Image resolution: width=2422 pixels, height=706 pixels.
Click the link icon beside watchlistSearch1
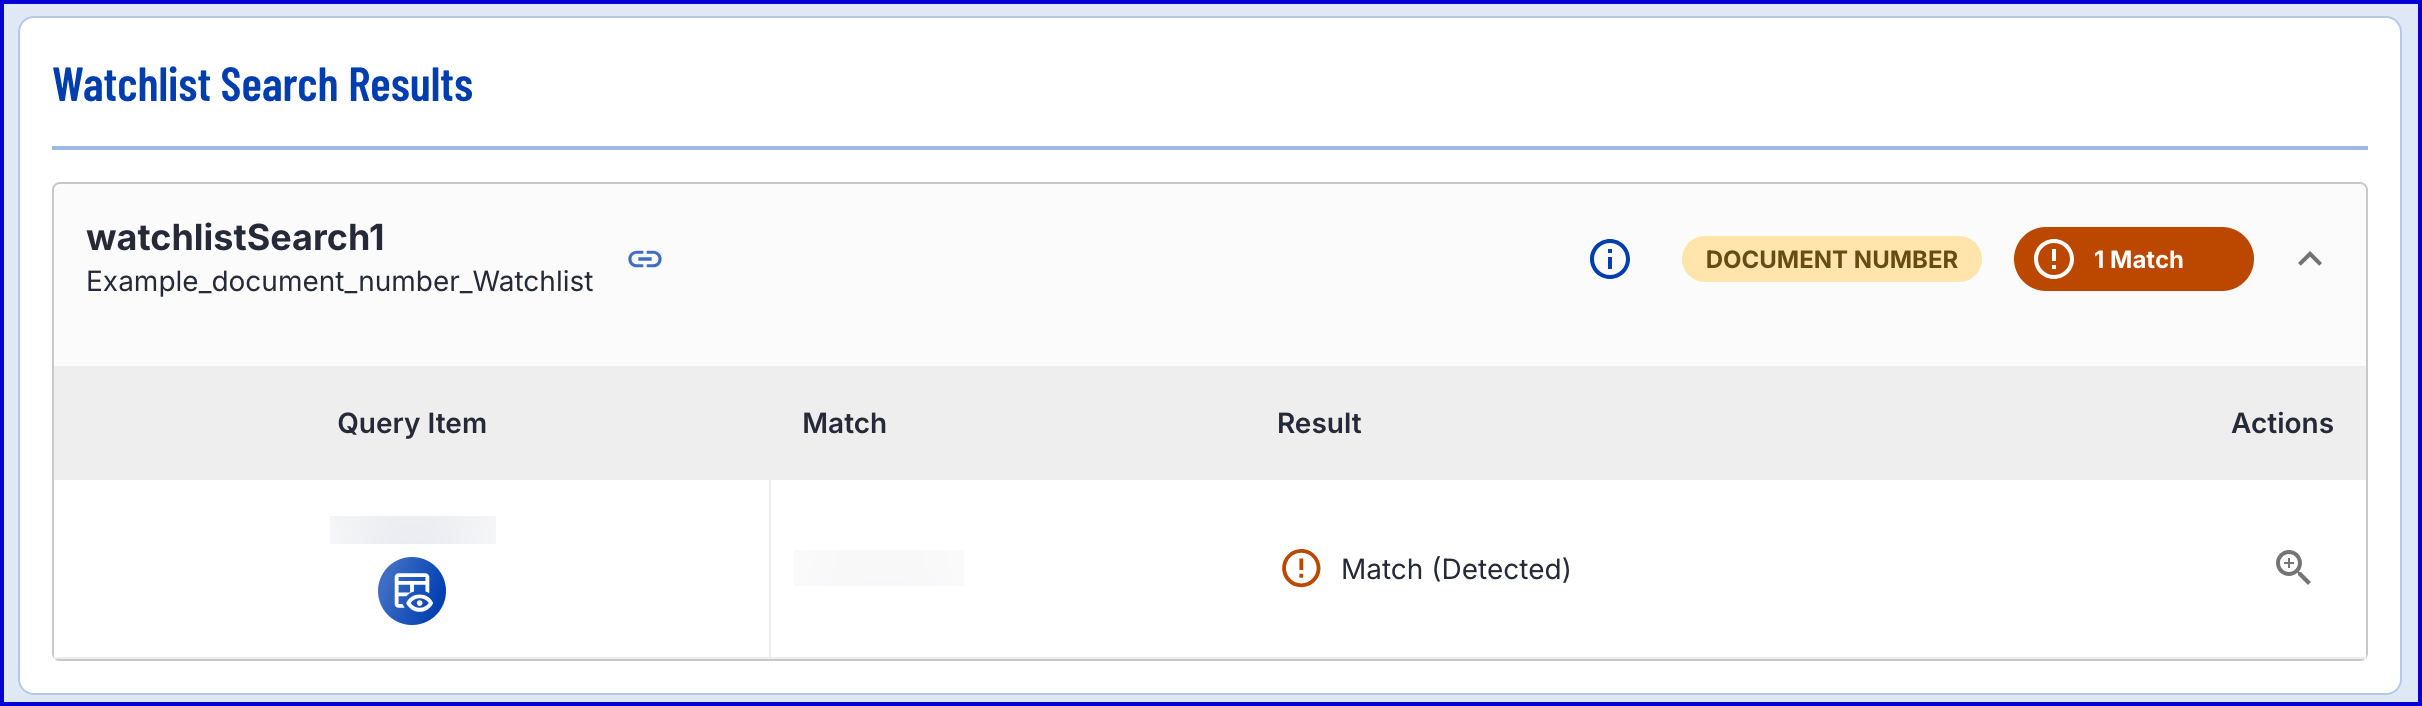(x=645, y=260)
